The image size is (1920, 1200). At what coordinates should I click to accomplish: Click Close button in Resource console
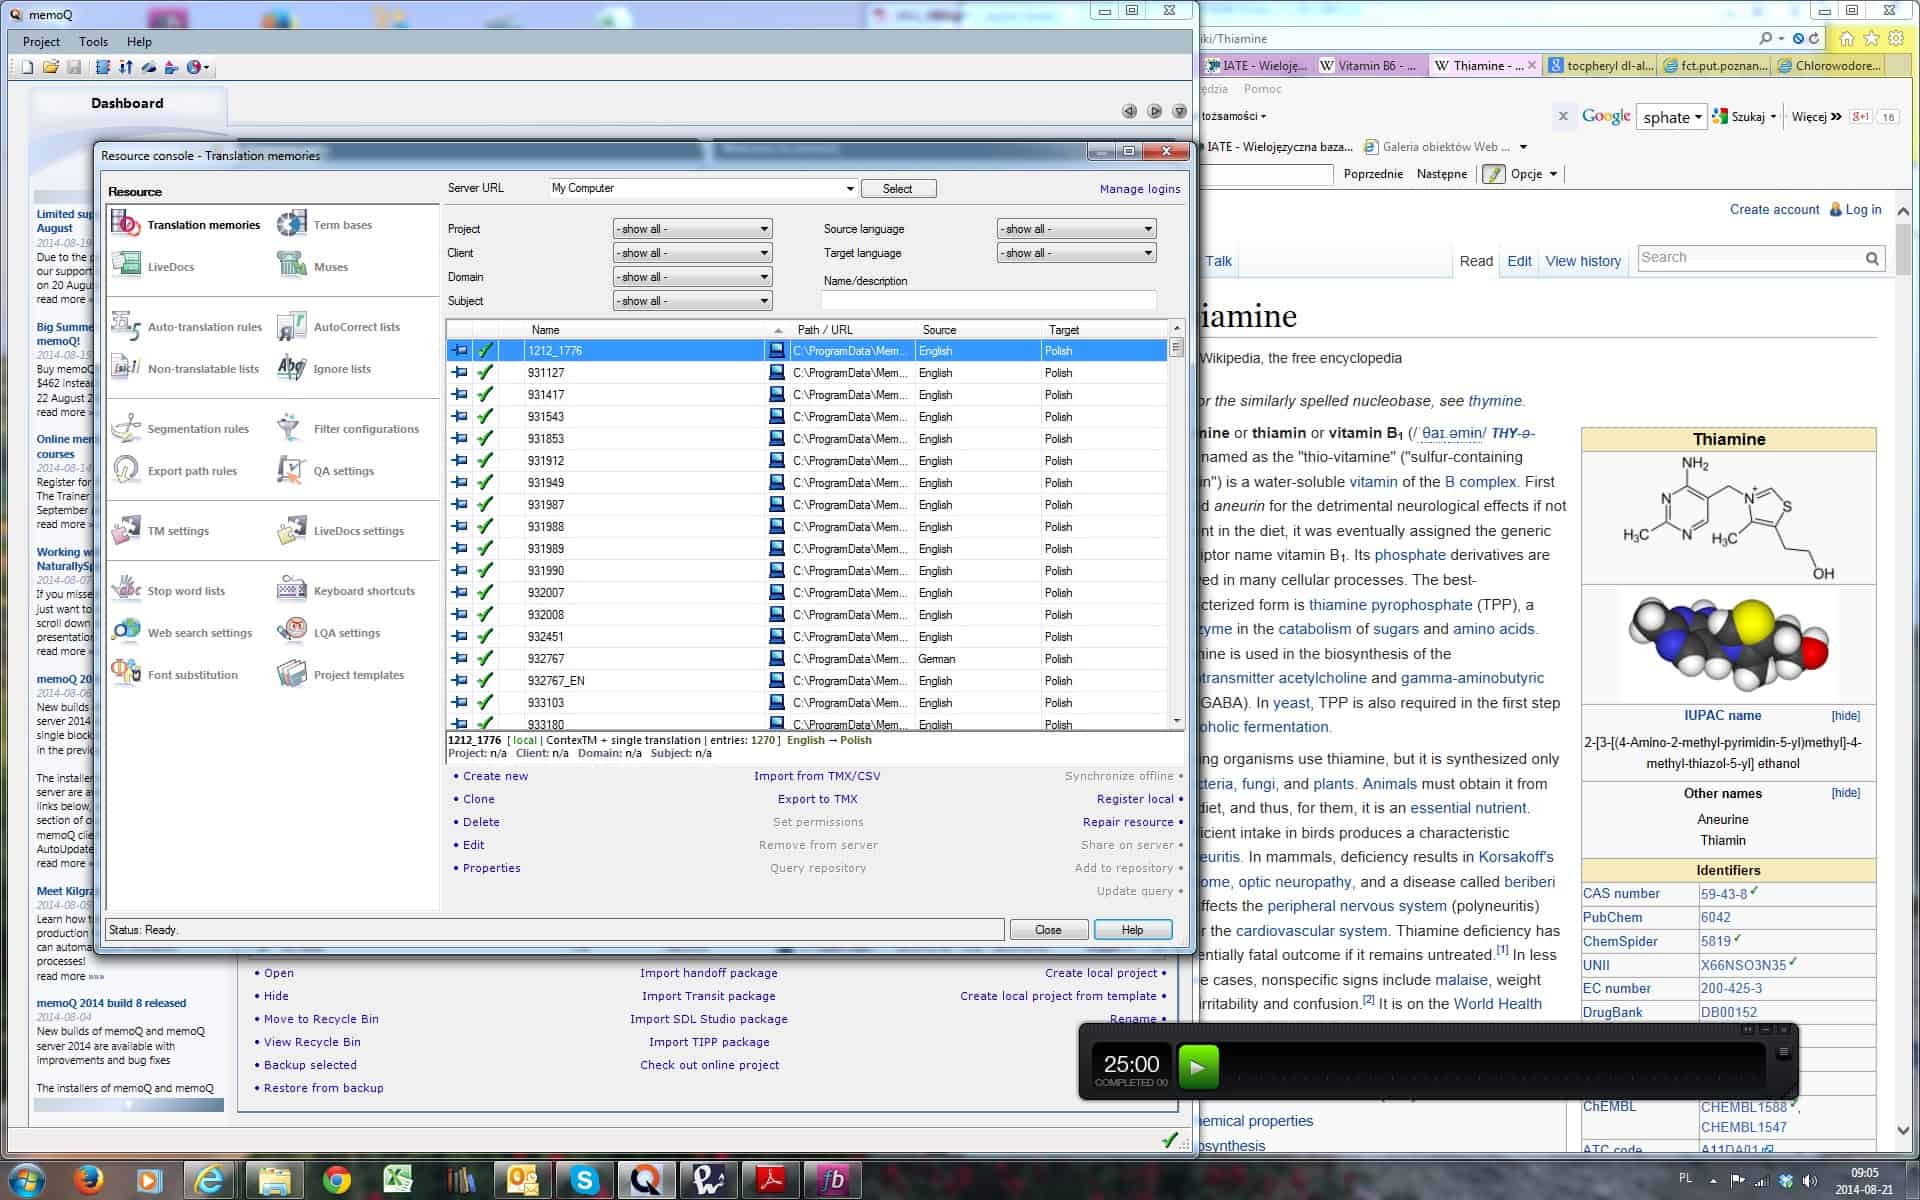[x=1048, y=930]
